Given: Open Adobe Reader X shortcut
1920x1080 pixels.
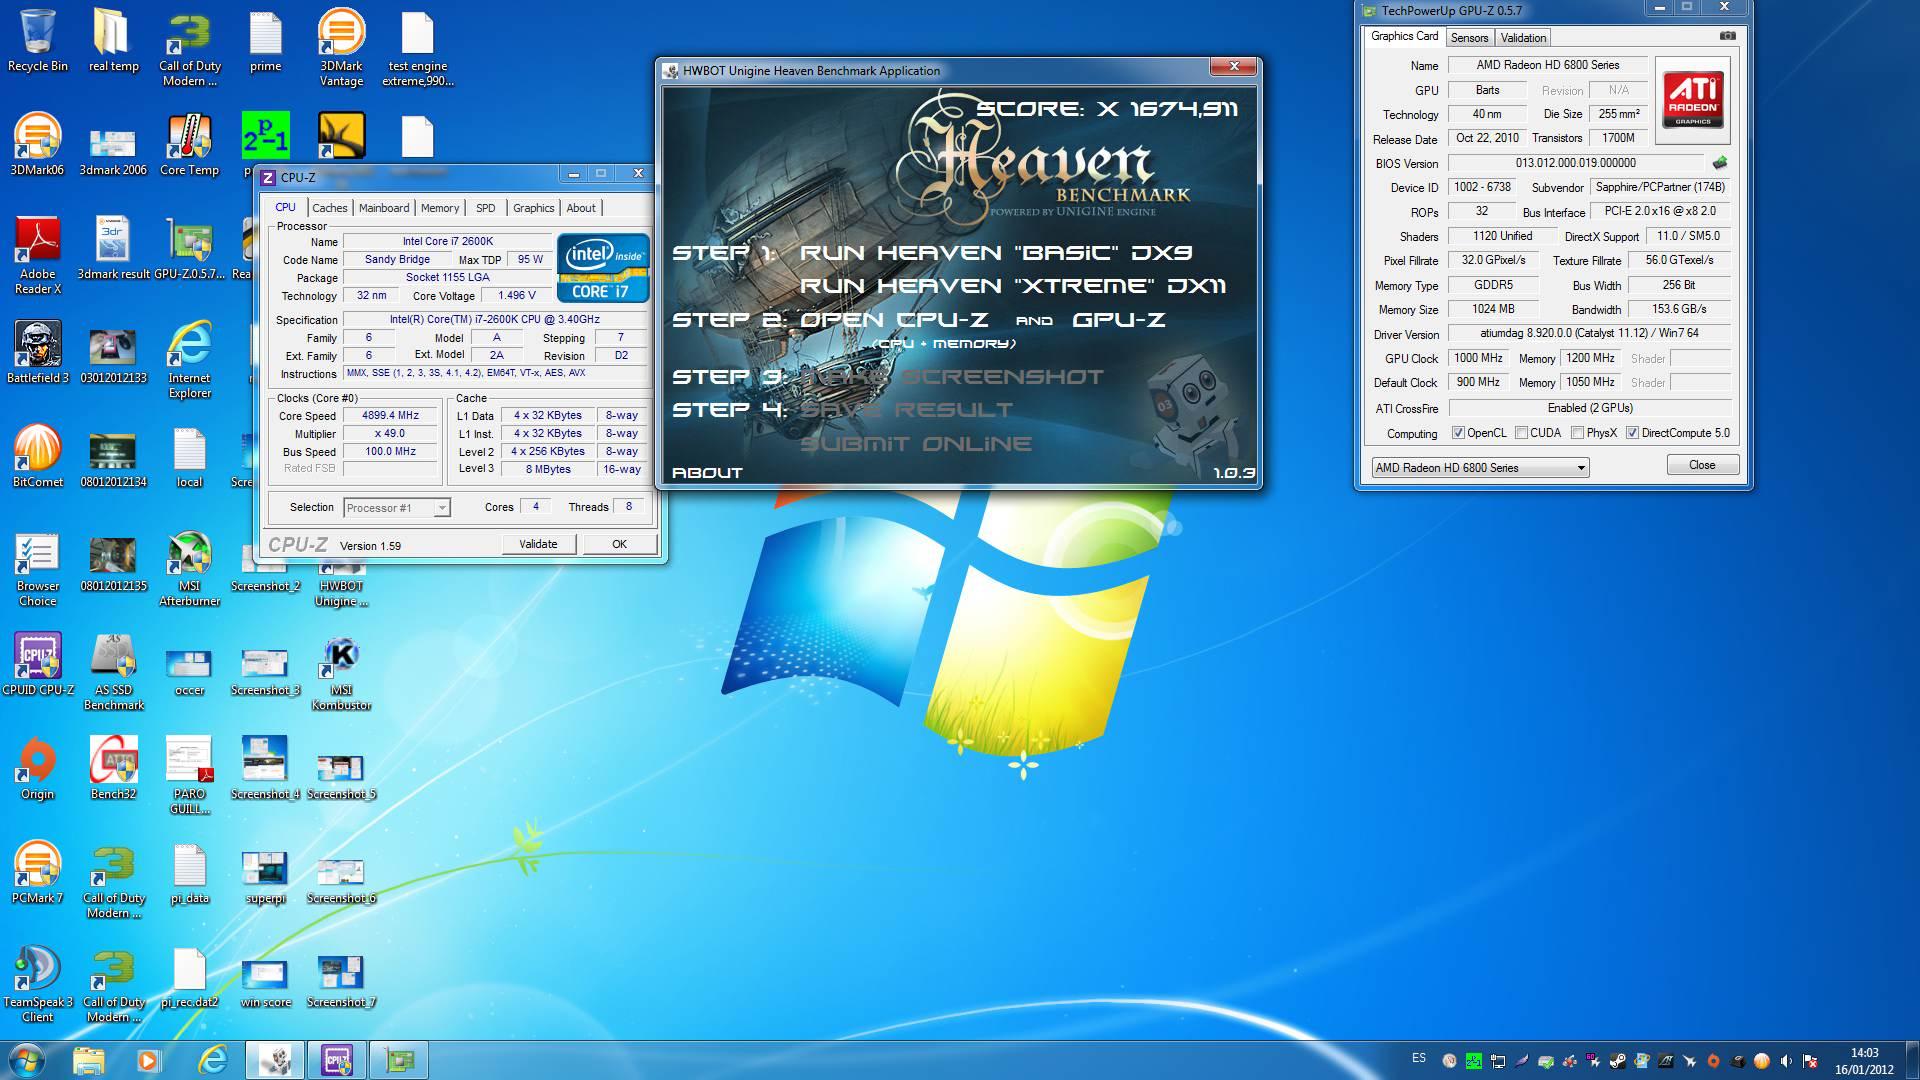Looking at the screenshot, I should (38, 256).
